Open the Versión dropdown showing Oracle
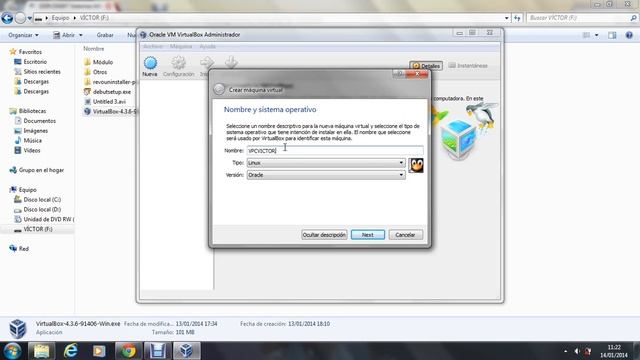The image size is (640, 360). tap(326, 175)
